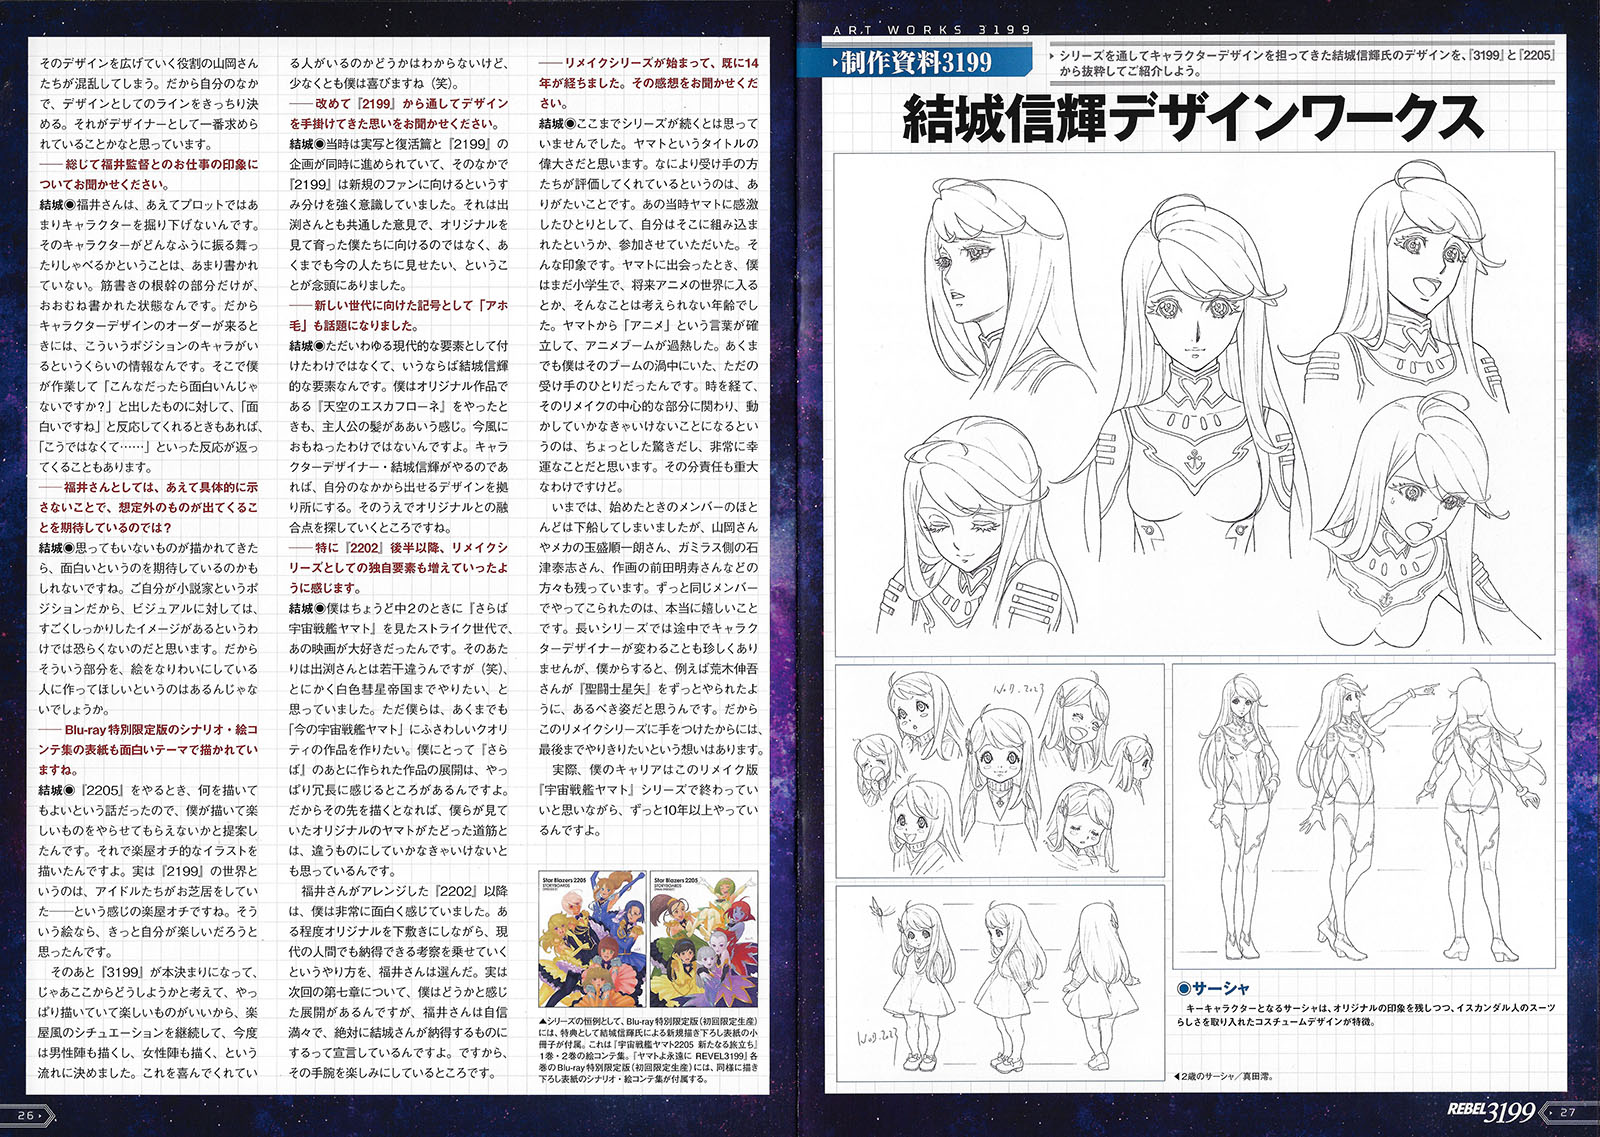The width and height of the screenshot is (1600, 1137).
Task: Click the triangle bullet before the intro description text
Action: [1053, 56]
